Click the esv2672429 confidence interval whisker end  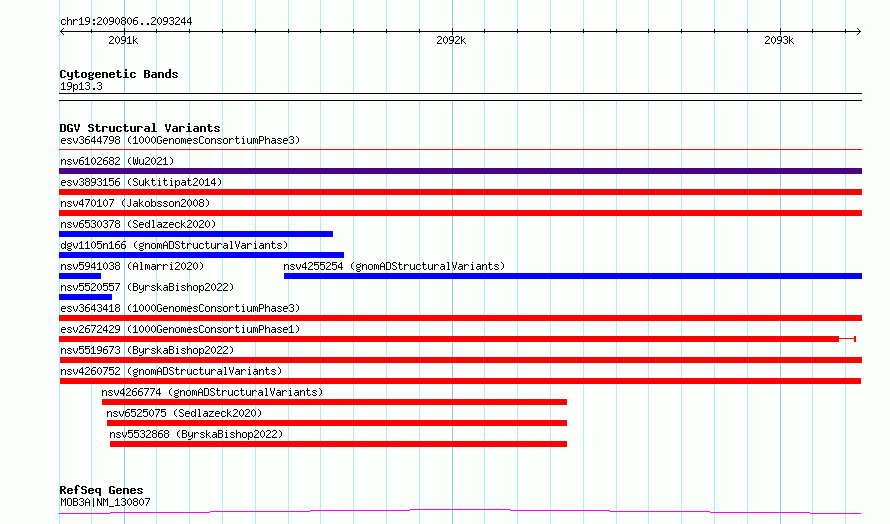coord(855,339)
